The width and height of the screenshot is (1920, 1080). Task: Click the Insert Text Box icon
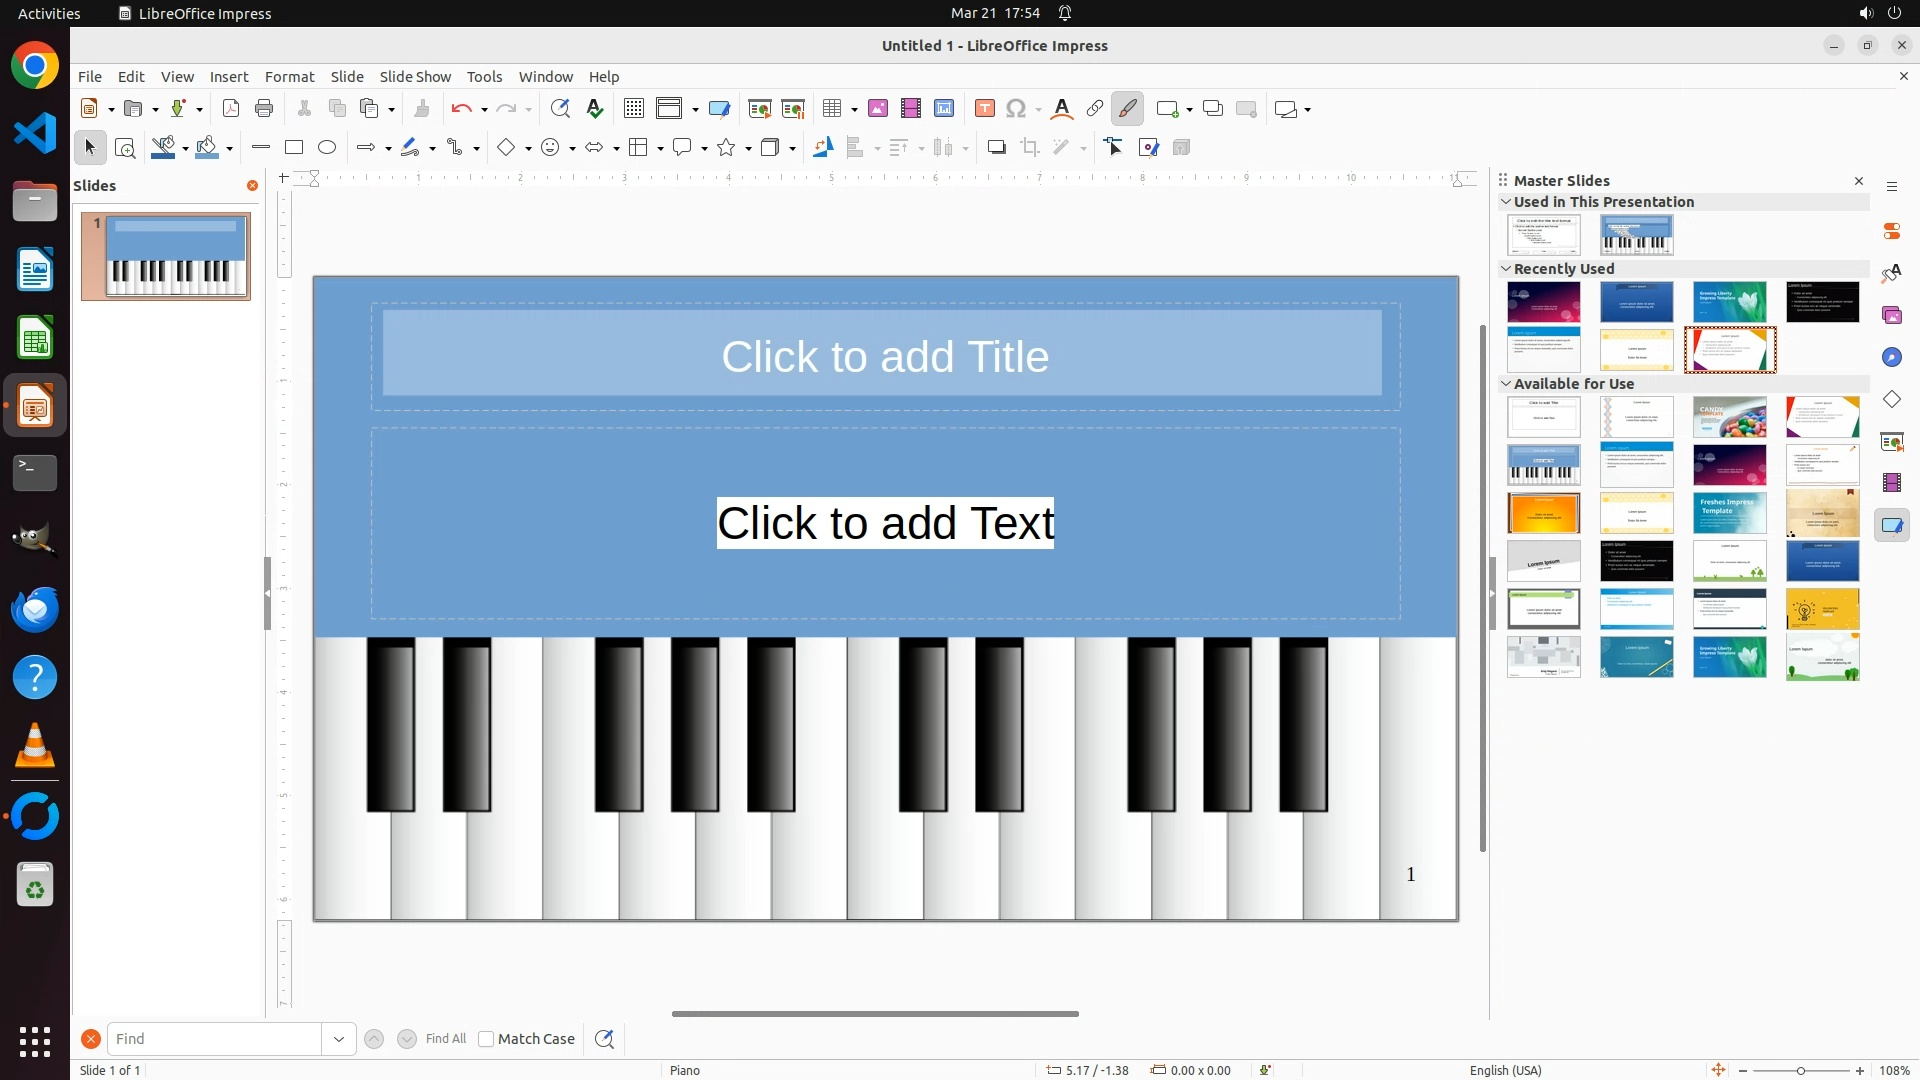tap(985, 109)
